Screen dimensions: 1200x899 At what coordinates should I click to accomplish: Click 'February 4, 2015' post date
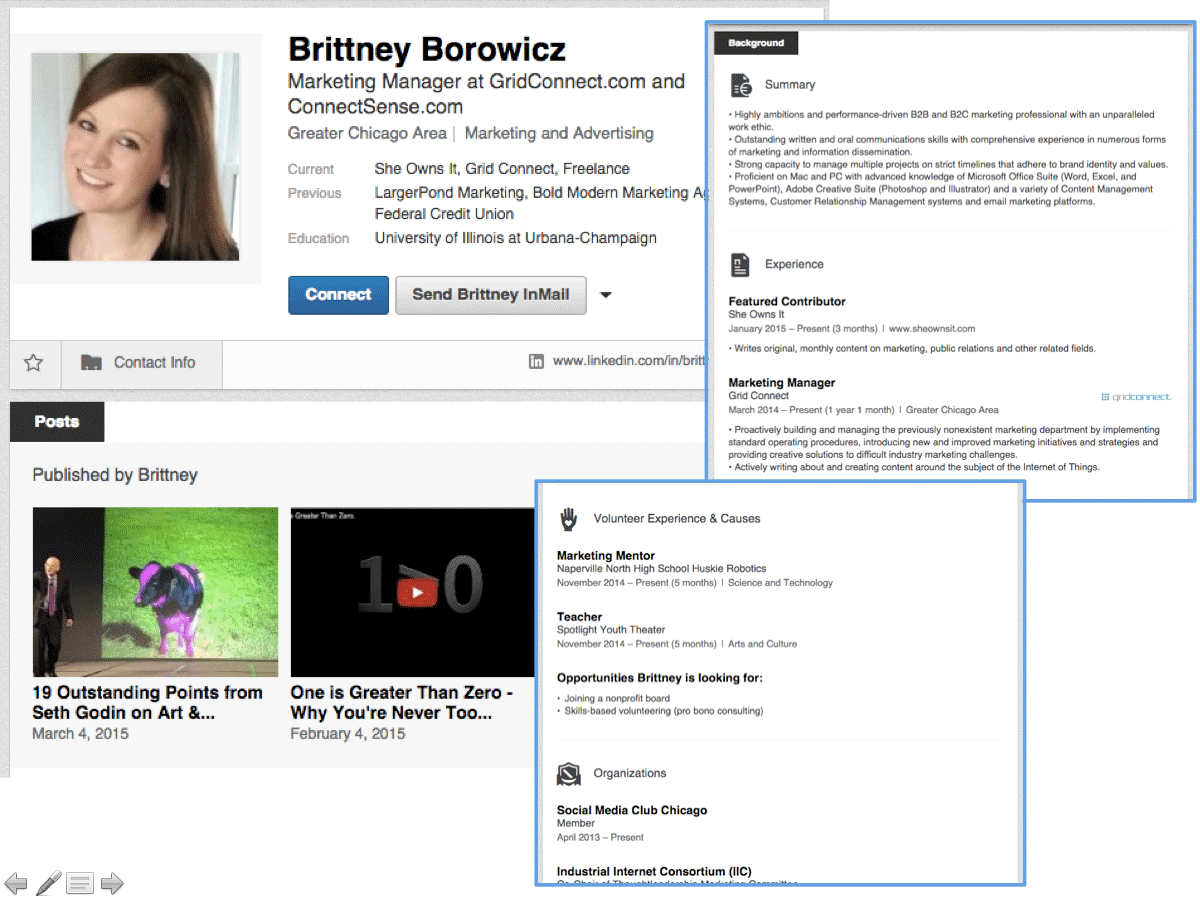[348, 734]
